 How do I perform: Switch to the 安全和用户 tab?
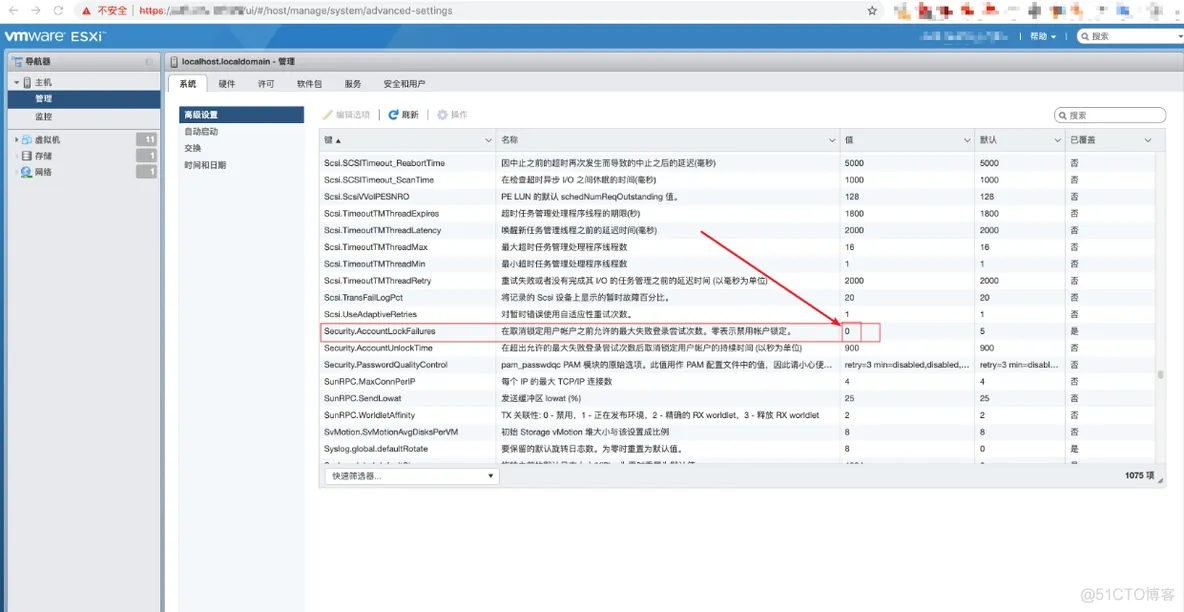coord(404,84)
